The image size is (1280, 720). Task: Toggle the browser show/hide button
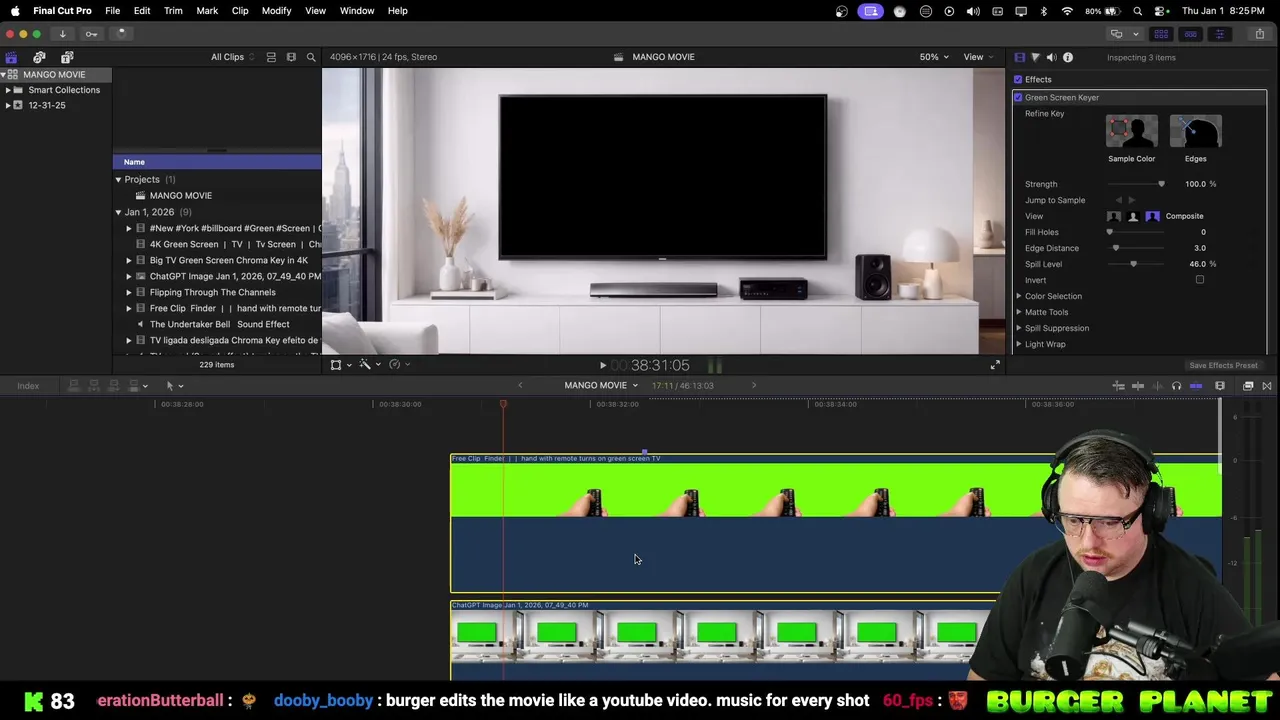[x=1163, y=34]
